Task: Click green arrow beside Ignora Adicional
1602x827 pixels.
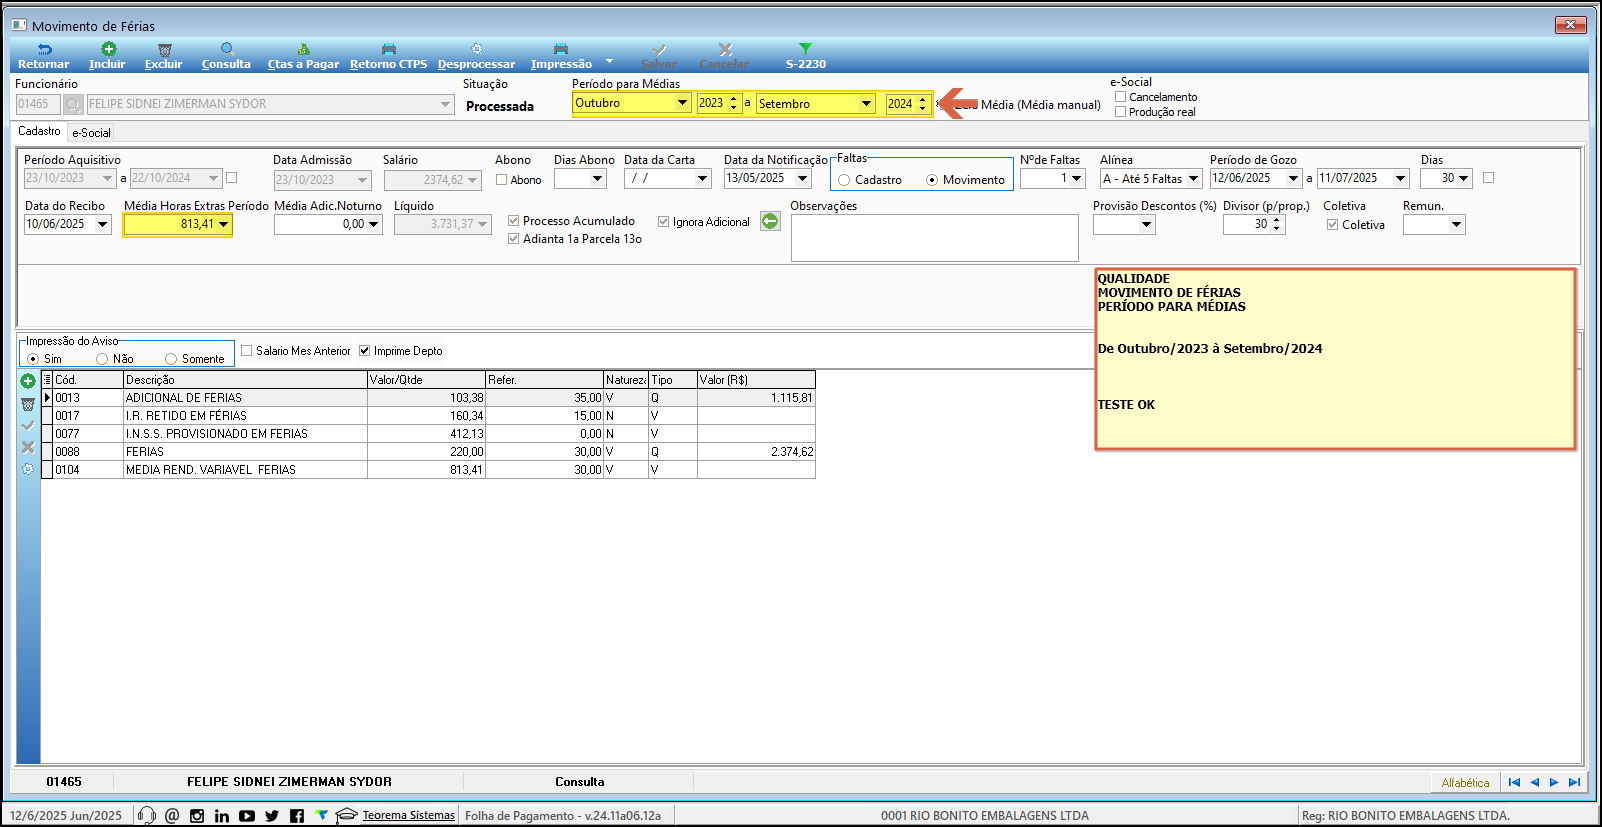Action: tap(770, 221)
